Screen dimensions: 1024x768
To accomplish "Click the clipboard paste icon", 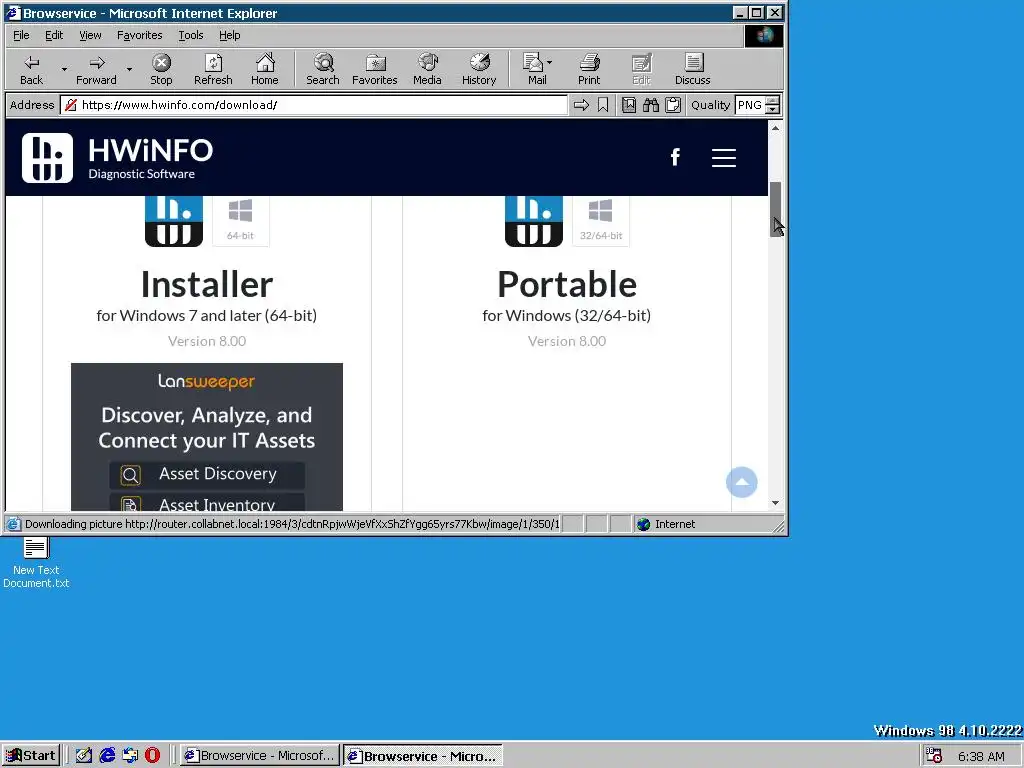I will (x=673, y=105).
